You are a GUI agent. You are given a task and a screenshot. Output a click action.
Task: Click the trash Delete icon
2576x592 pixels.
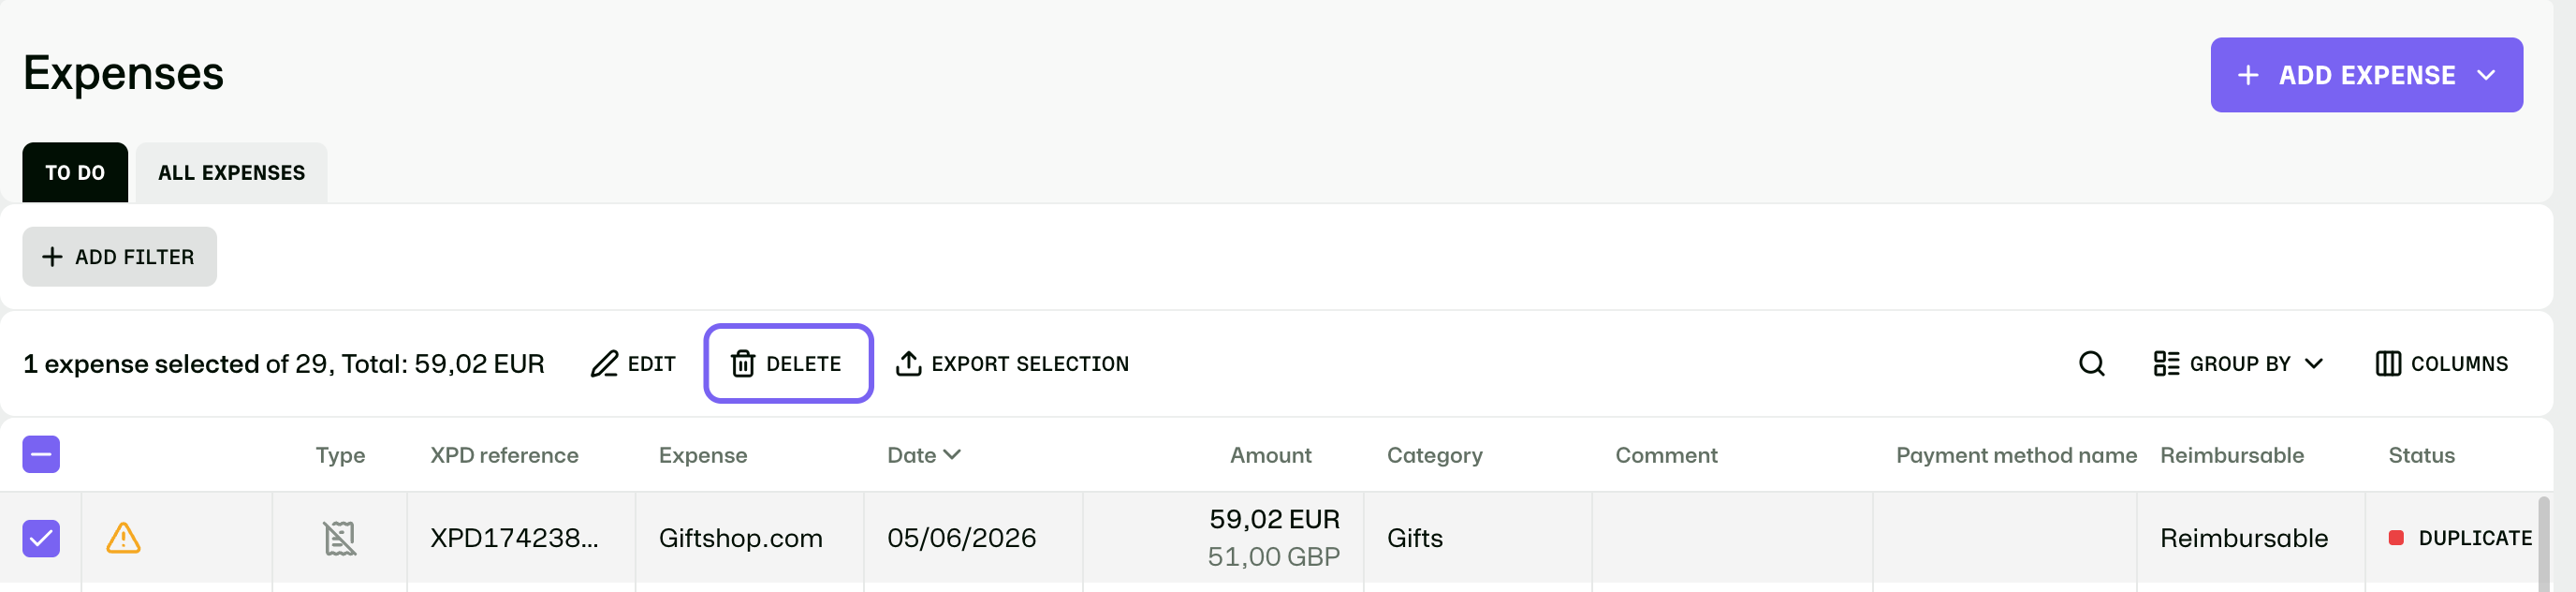coord(742,363)
